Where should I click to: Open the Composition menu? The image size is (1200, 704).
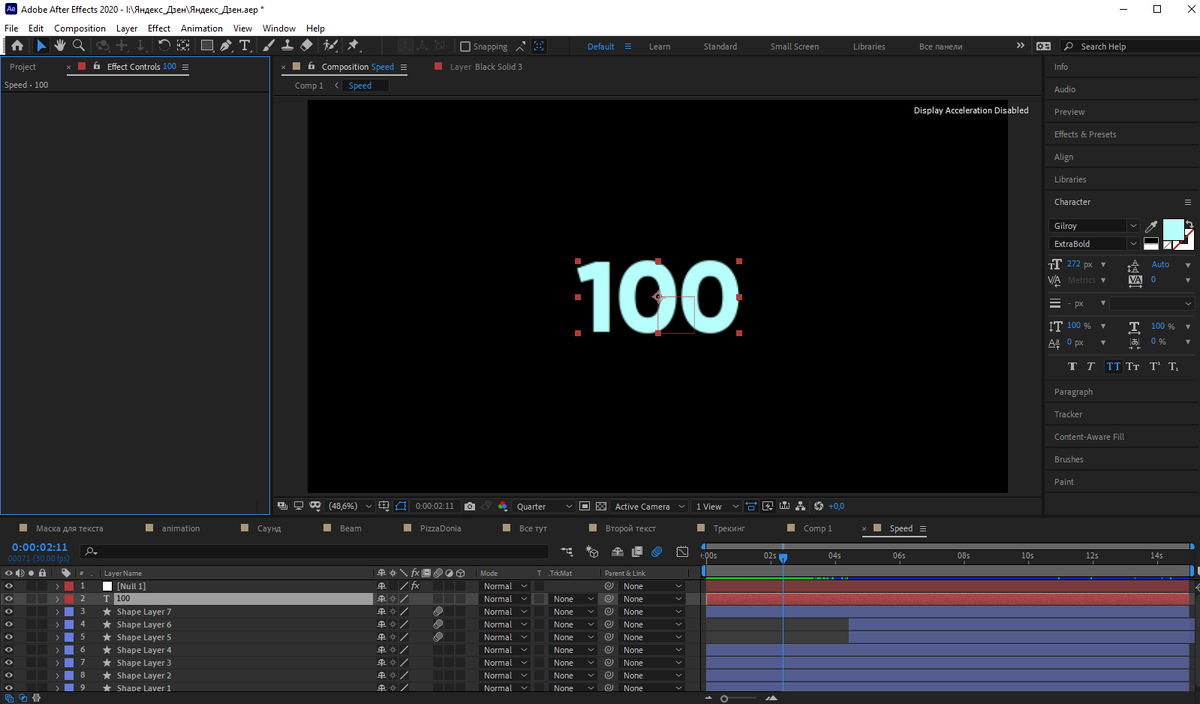point(79,28)
